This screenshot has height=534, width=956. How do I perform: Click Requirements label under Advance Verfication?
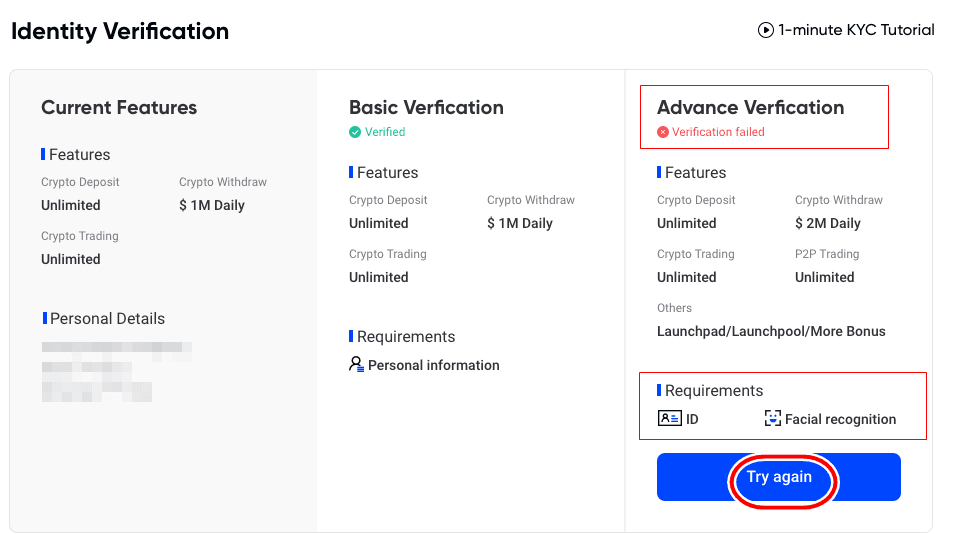(713, 391)
